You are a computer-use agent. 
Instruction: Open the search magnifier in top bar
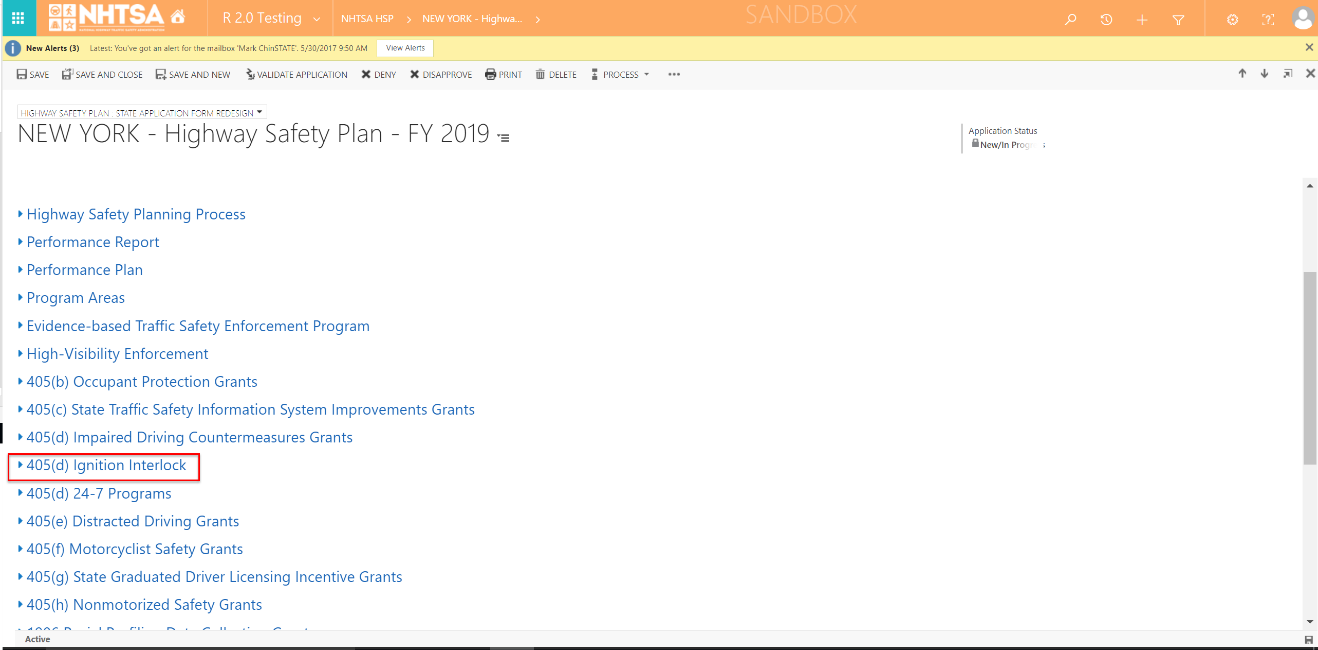1071,19
